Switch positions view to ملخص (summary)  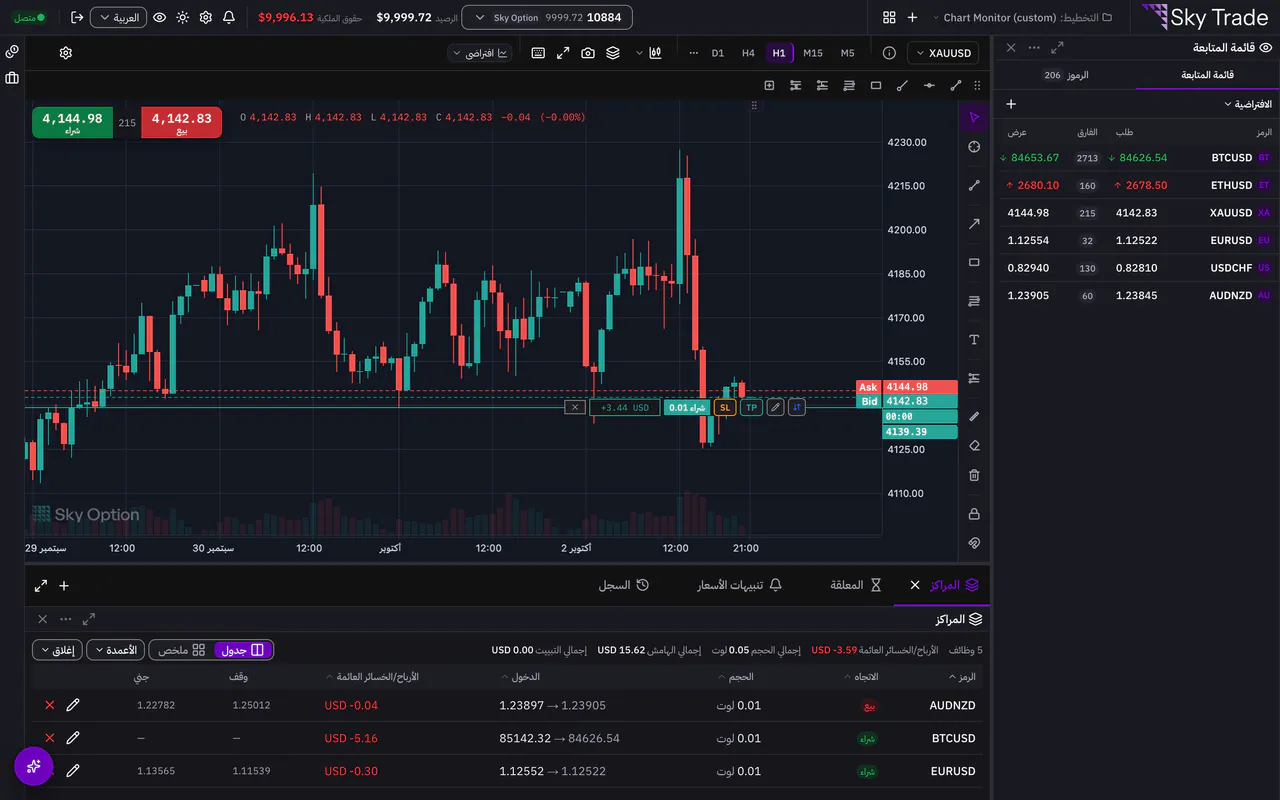(x=182, y=650)
